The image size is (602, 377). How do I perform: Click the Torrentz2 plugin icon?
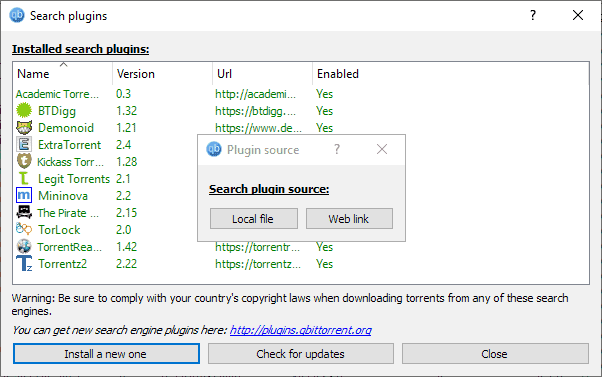(x=24, y=263)
